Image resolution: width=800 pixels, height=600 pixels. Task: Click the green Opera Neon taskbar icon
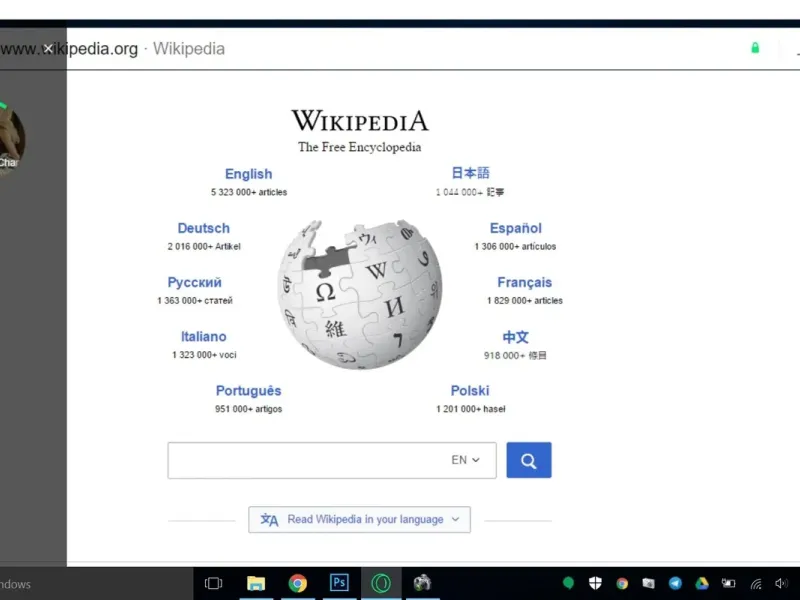pos(381,583)
